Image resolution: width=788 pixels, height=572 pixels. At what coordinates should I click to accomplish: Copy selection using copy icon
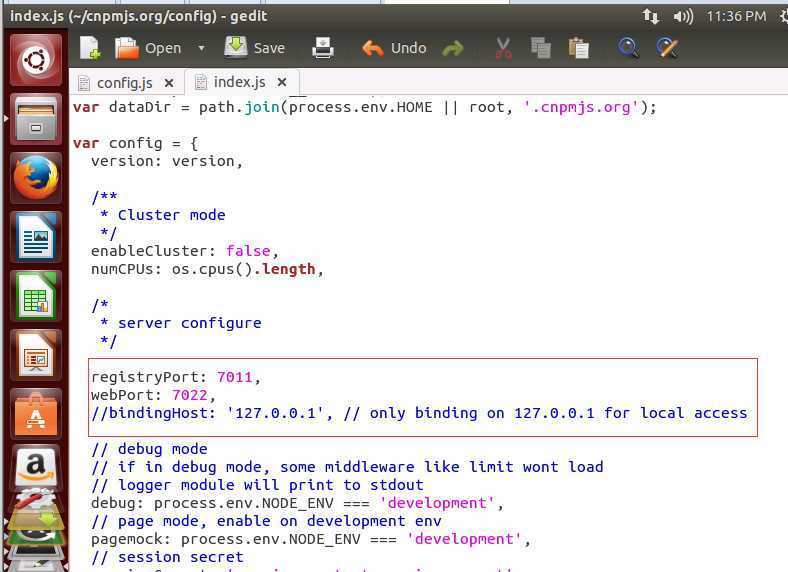click(x=541, y=48)
